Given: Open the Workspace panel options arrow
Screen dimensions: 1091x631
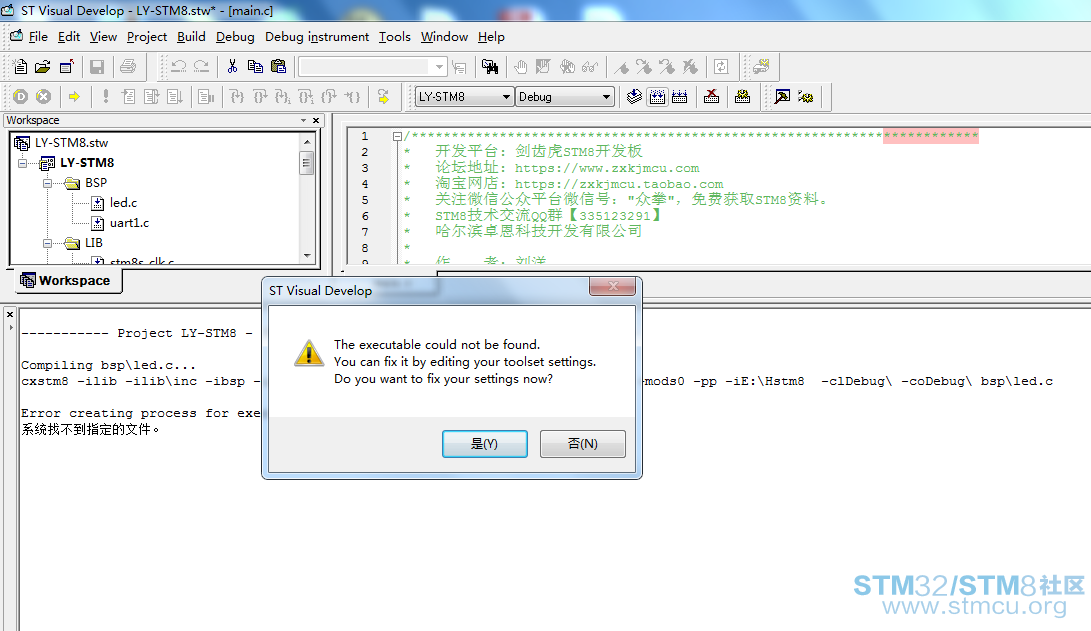Looking at the screenshot, I should [303, 120].
